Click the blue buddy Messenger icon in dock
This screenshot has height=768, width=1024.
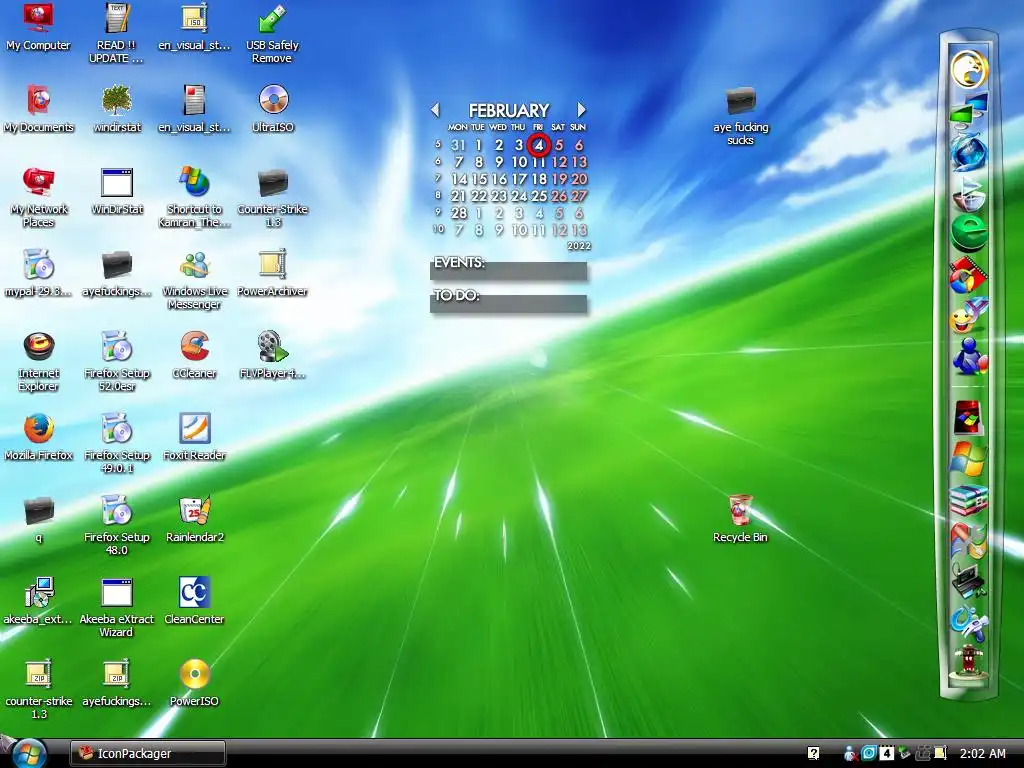click(x=968, y=357)
